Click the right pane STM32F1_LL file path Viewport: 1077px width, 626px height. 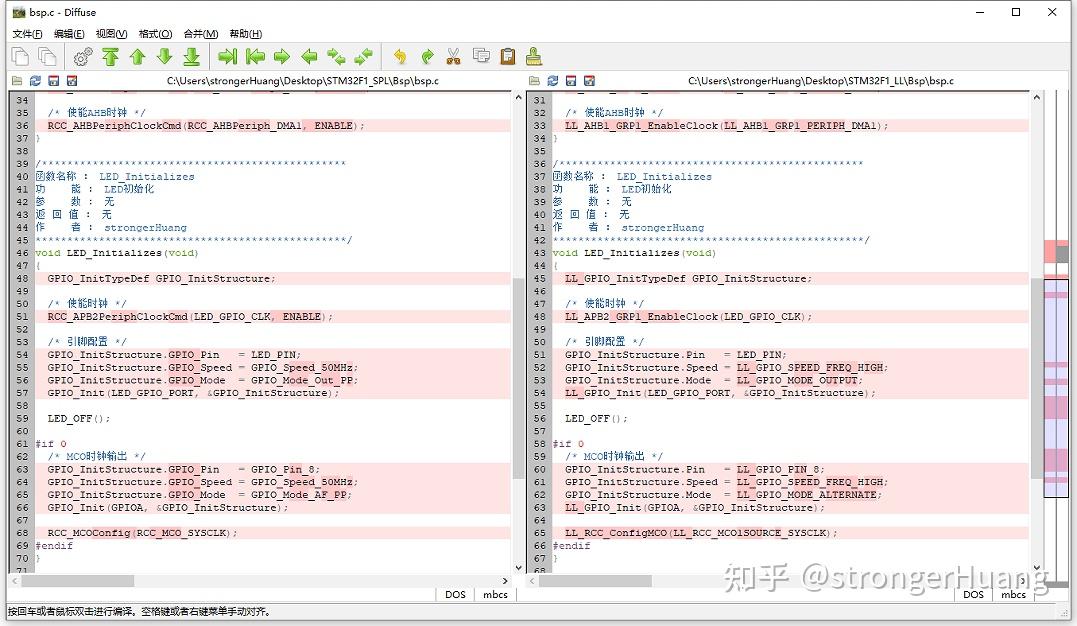[821, 80]
